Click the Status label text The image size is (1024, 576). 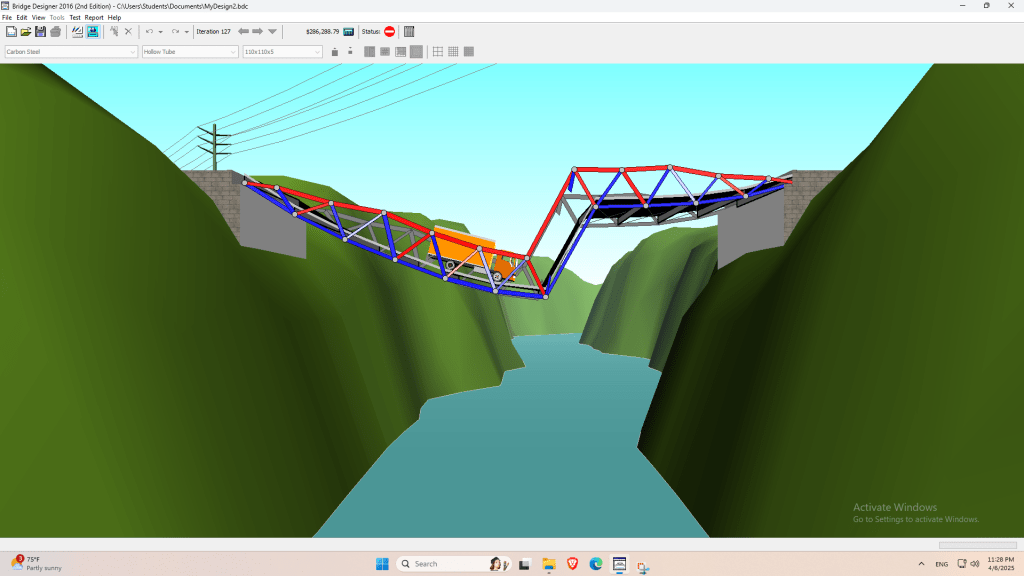pyautogui.click(x=371, y=31)
